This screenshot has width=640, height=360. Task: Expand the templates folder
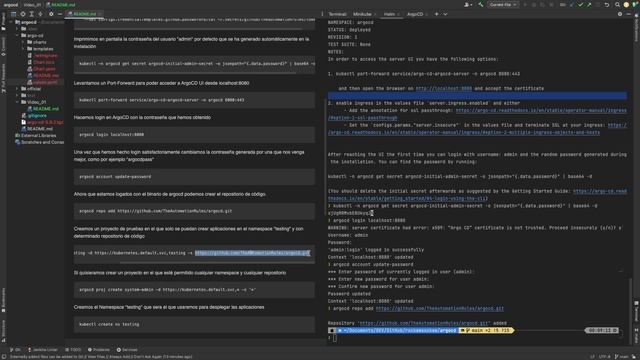[x=23, y=49]
